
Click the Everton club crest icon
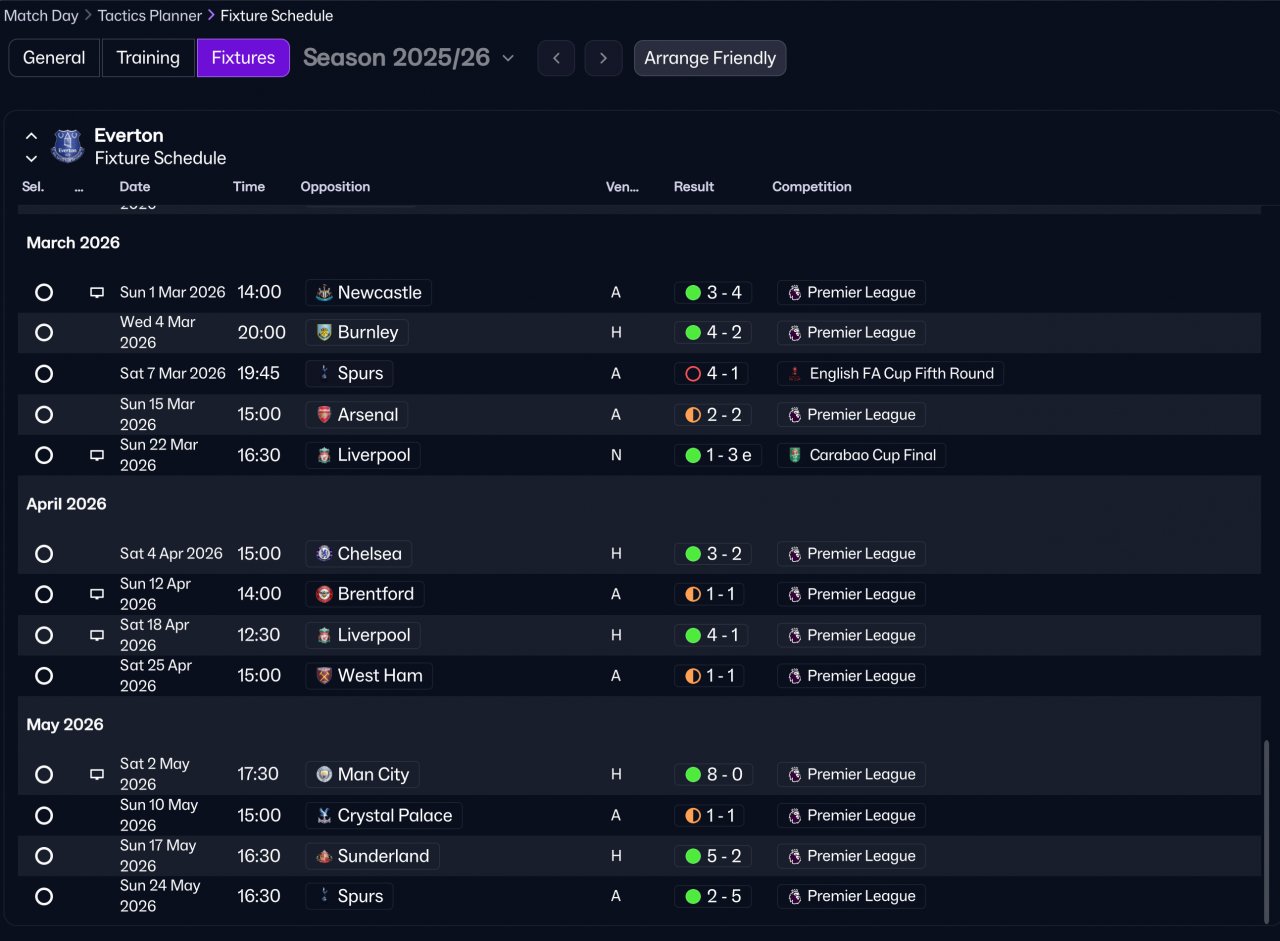coord(67,146)
